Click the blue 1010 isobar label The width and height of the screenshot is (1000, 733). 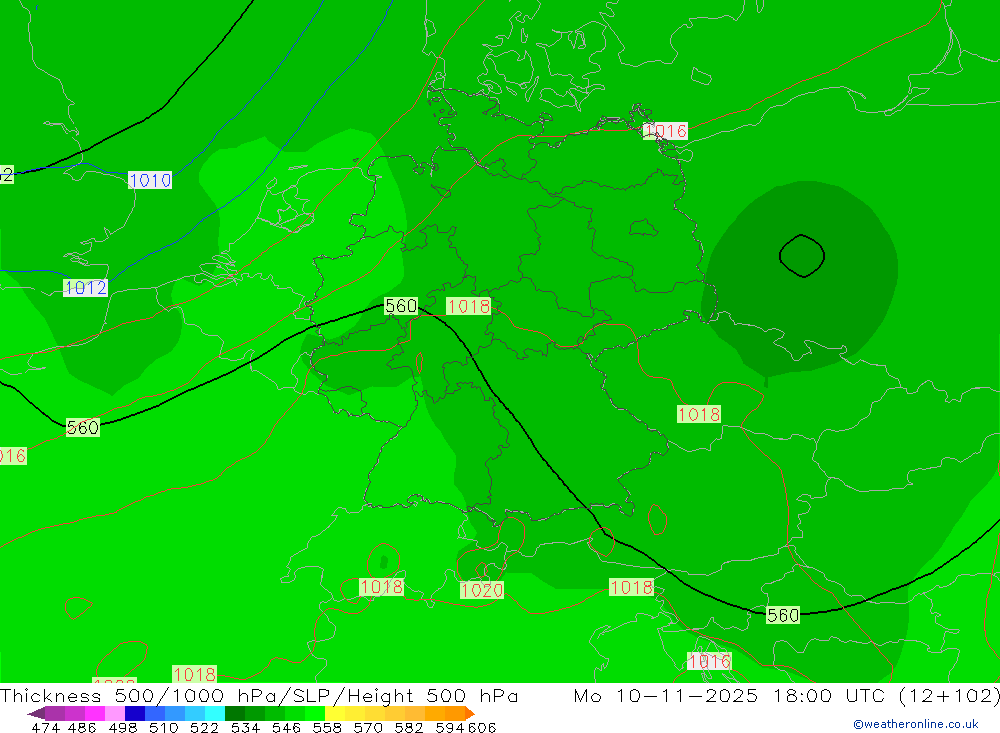[150, 181]
